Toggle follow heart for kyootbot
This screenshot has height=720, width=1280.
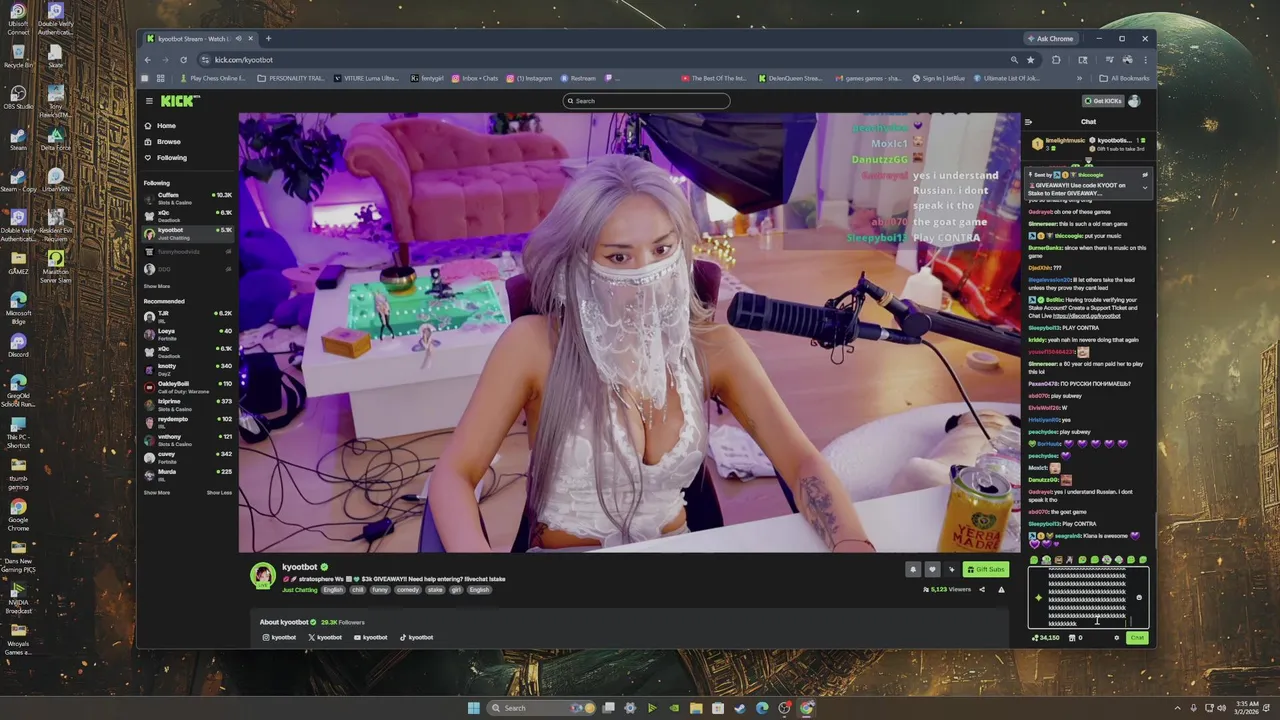(x=932, y=569)
